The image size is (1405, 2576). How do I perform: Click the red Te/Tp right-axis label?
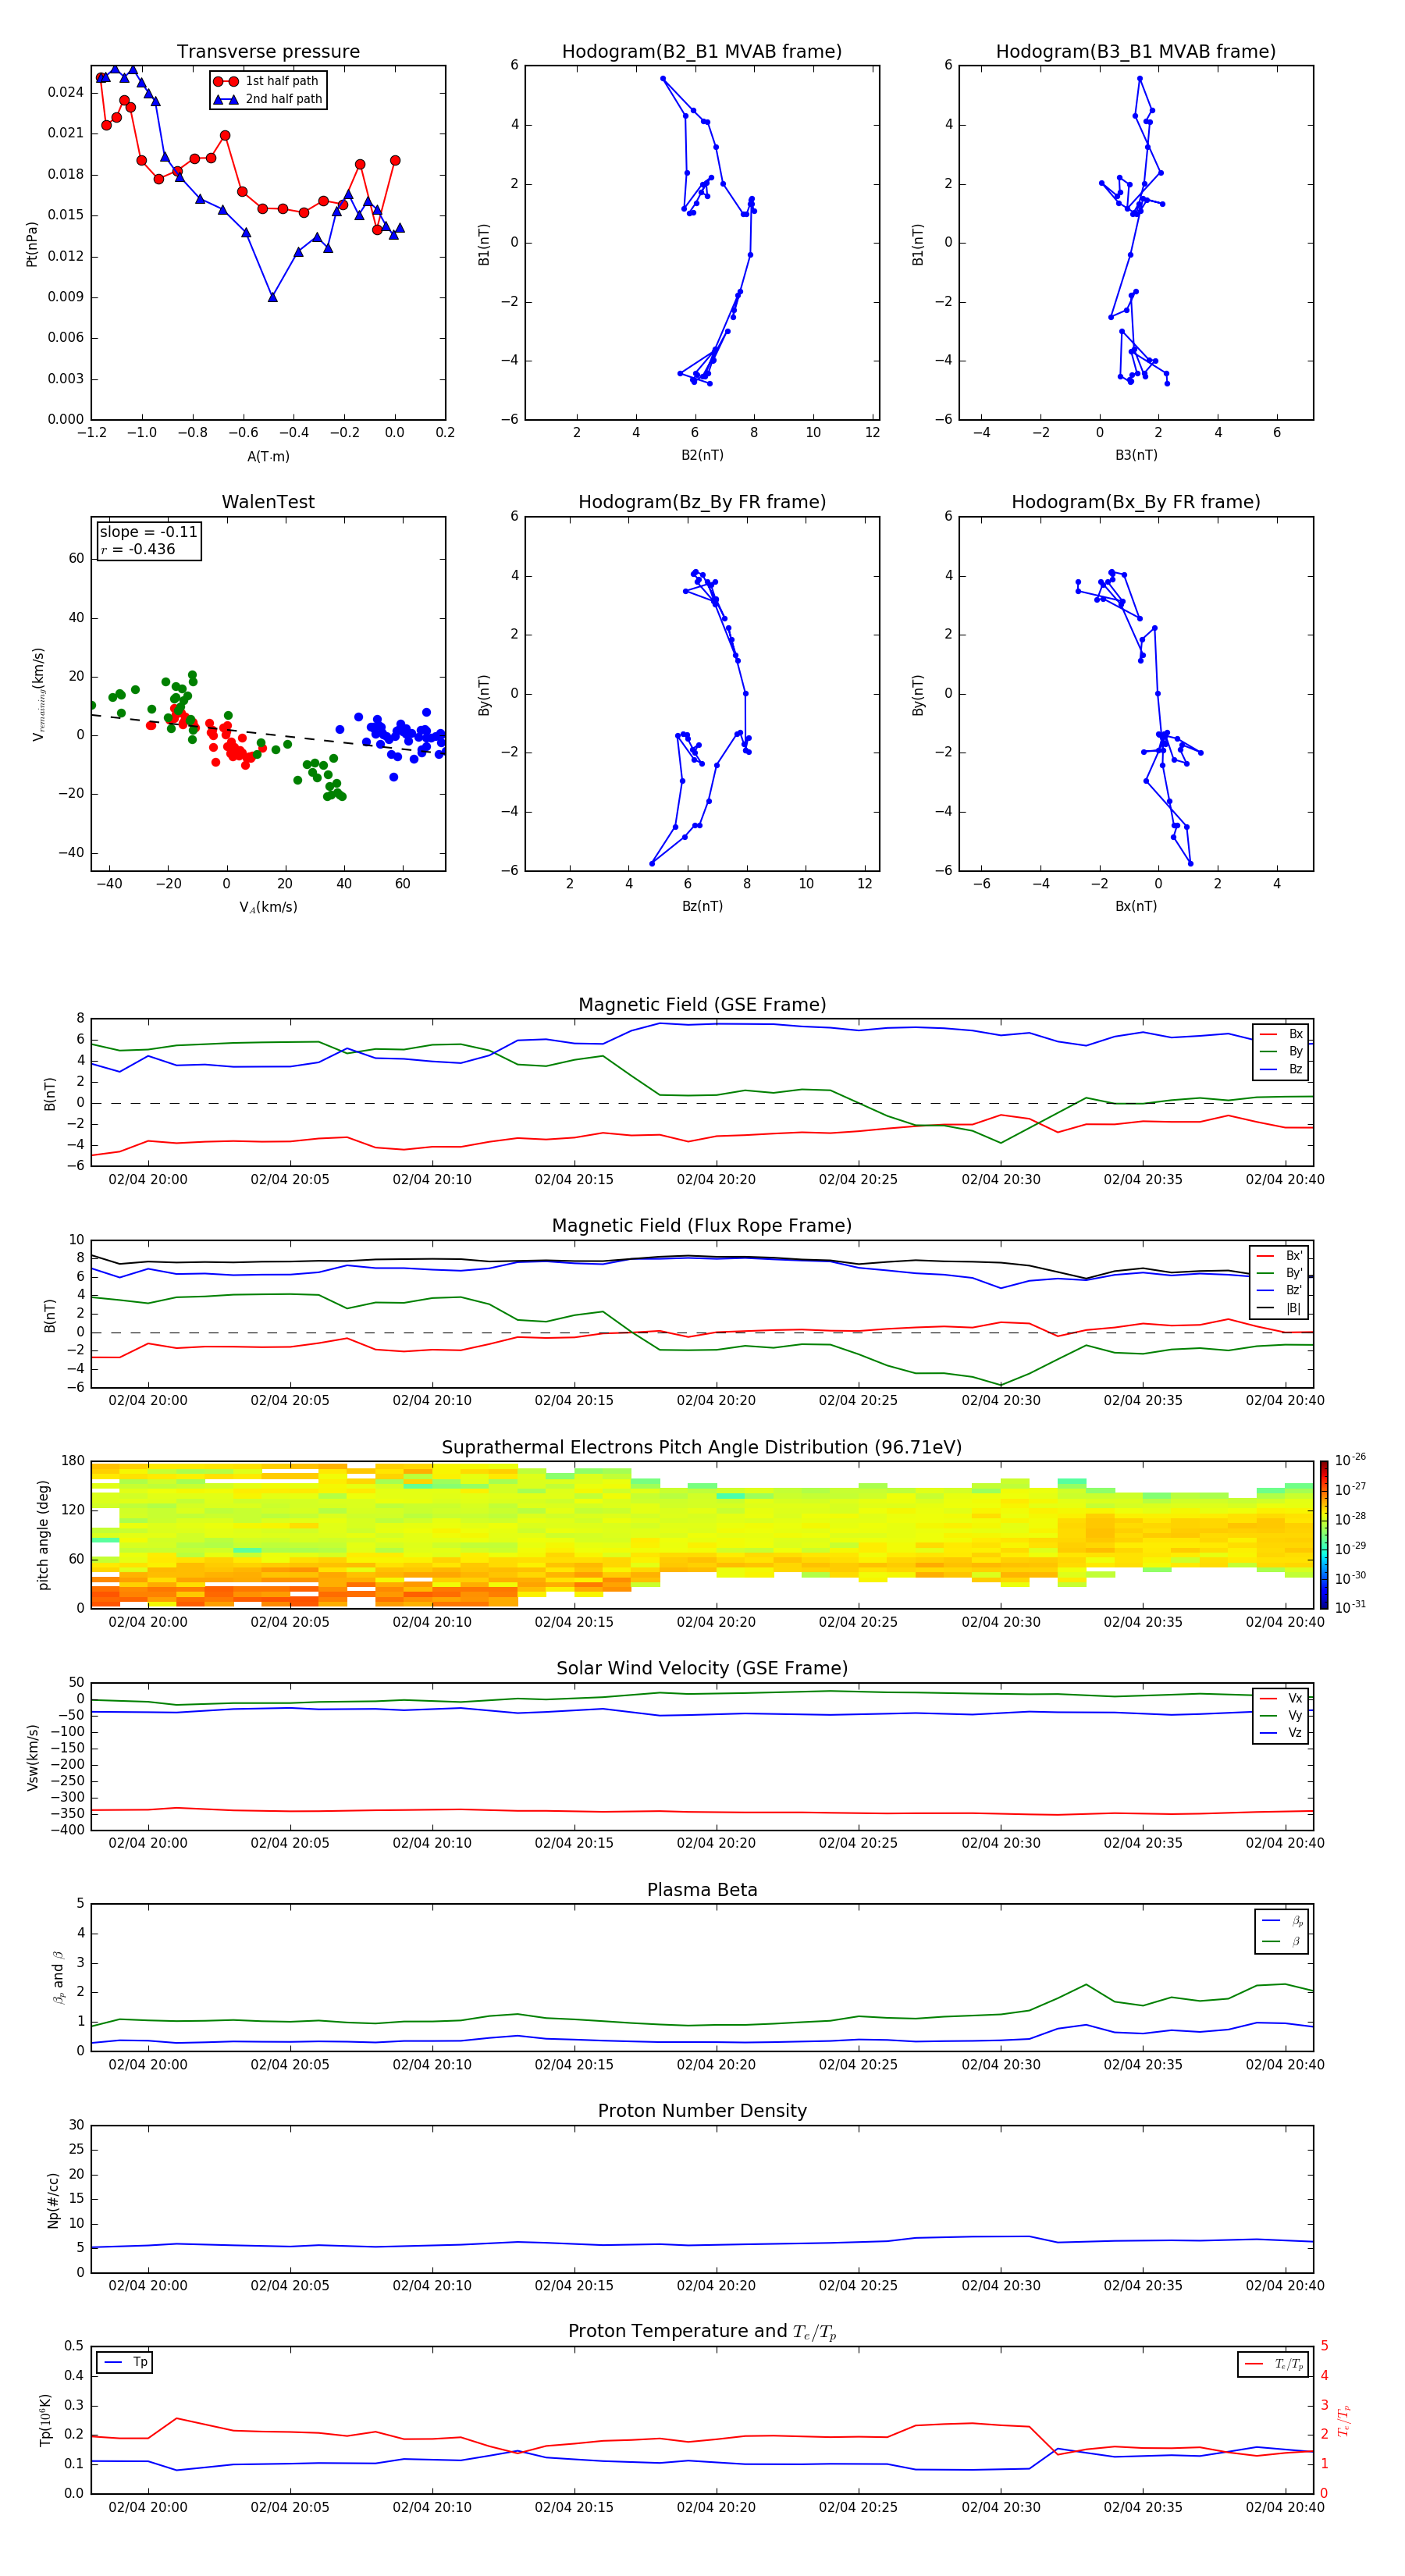coord(1344,2420)
